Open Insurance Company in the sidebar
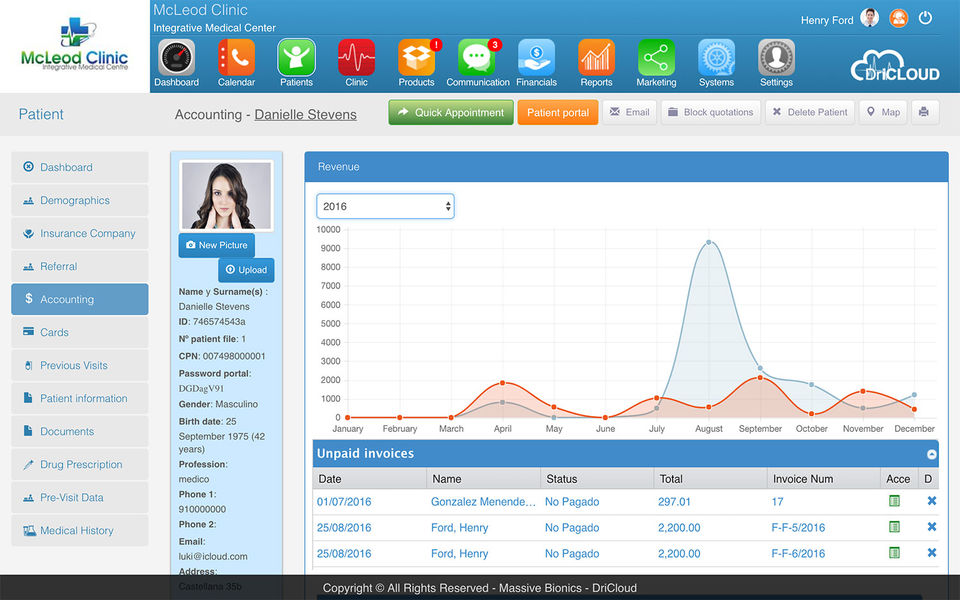960x600 pixels. [x=80, y=233]
